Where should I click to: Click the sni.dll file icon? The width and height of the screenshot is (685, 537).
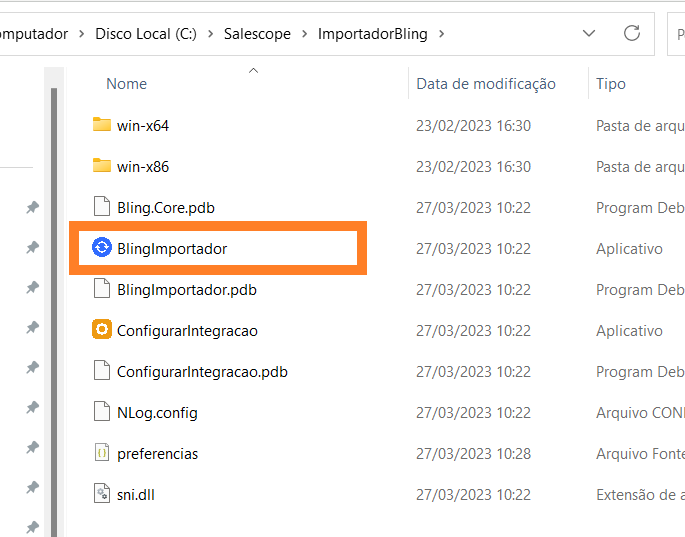(102, 494)
